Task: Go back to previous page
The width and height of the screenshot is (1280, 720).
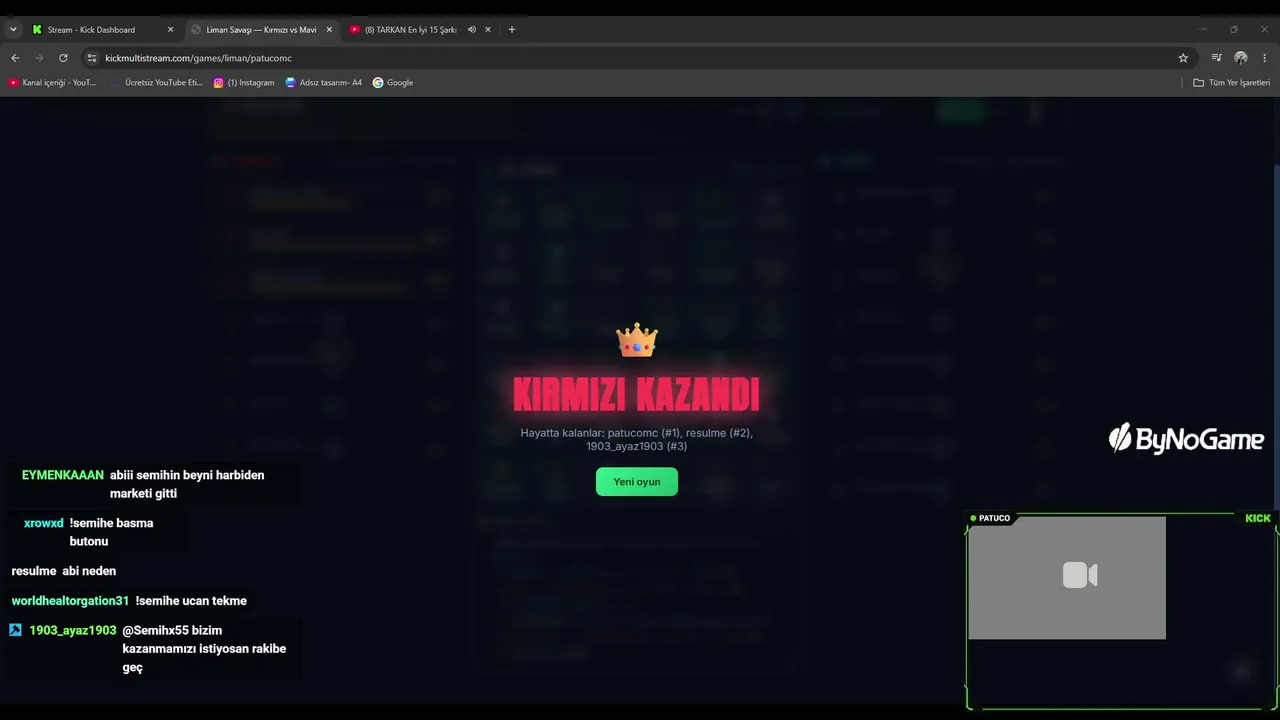Action: [x=15, y=58]
